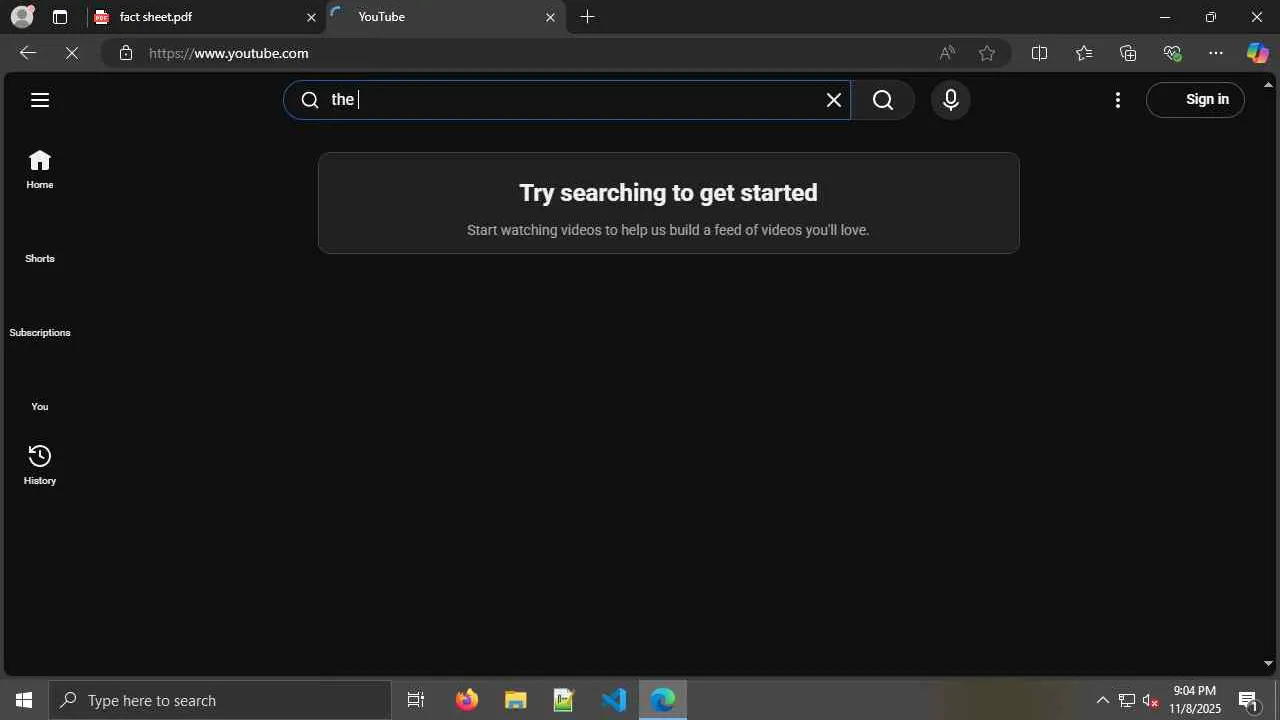Go to YouTube Home in sidebar
The width and height of the screenshot is (1280, 720).
[x=40, y=169]
